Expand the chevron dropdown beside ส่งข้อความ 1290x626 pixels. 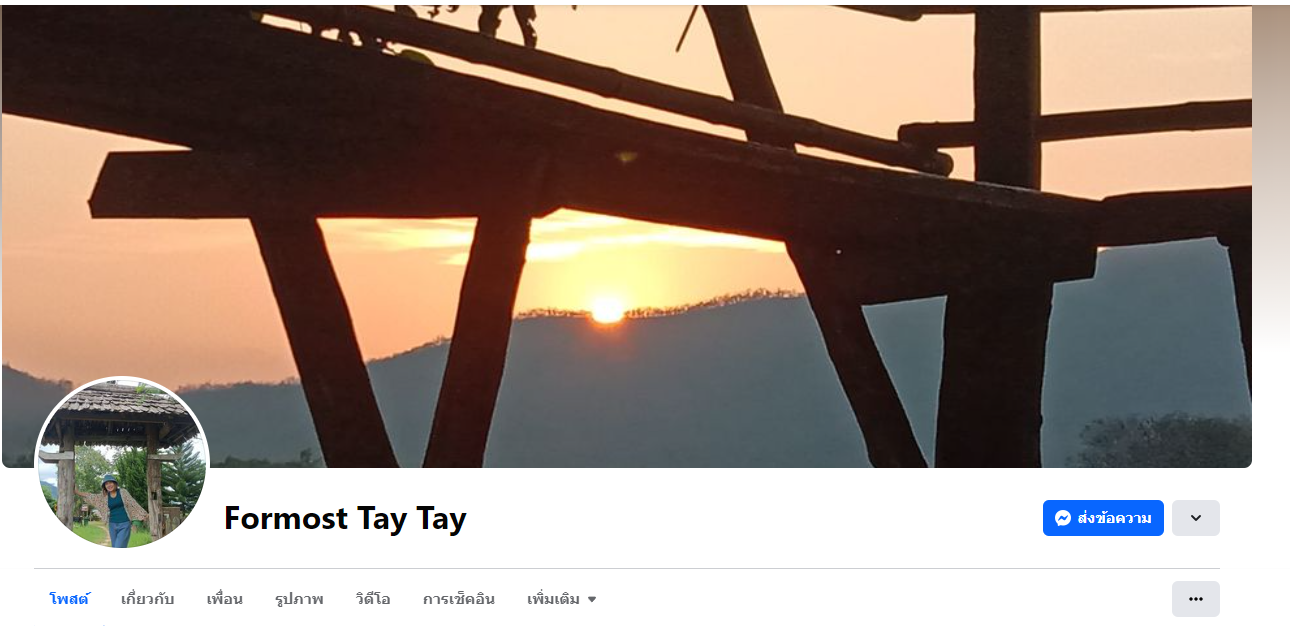1195,518
